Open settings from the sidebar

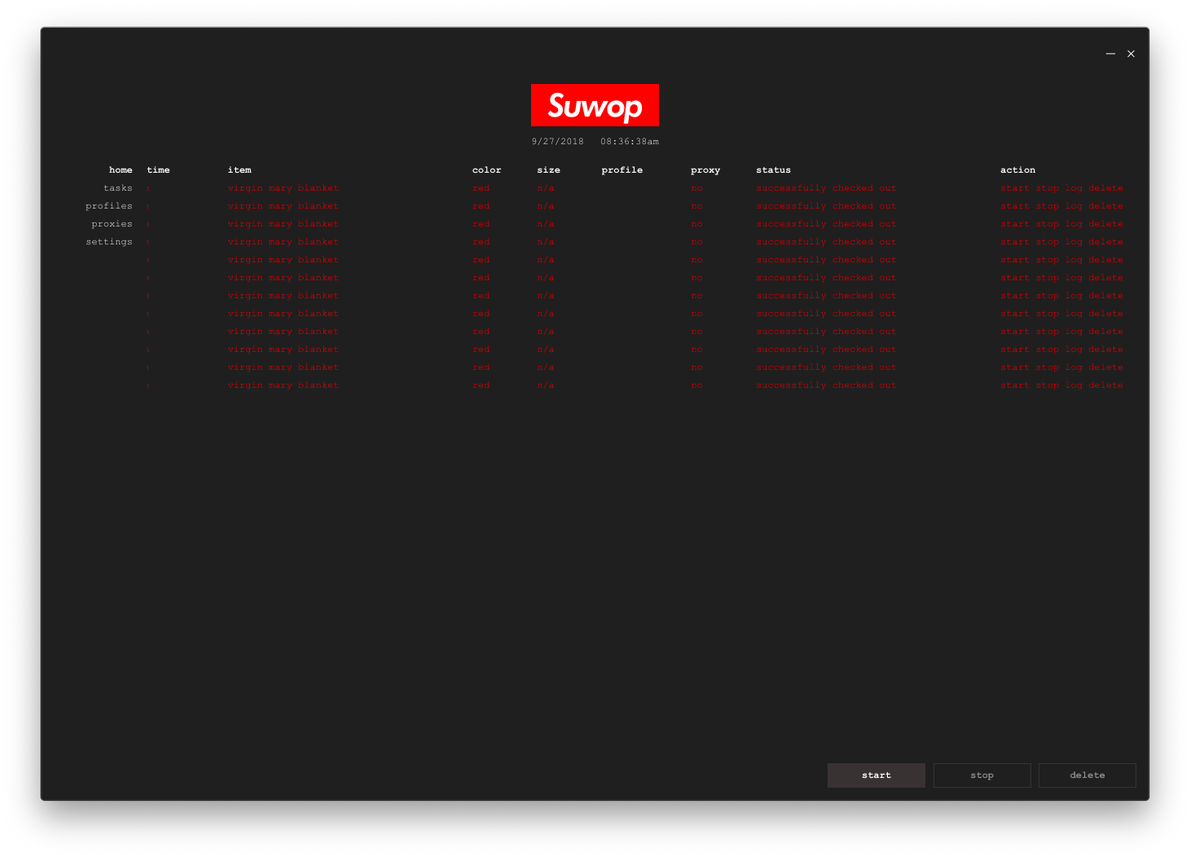click(108, 242)
